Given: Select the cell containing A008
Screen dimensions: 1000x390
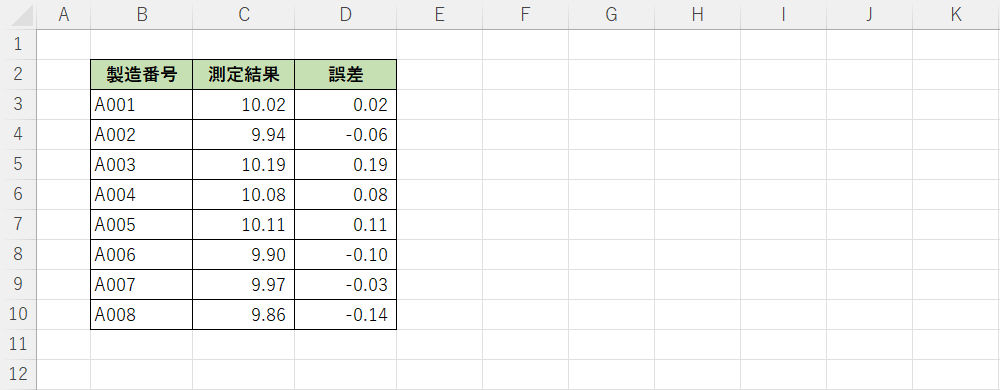Looking at the screenshot, I should tap(142, 315).
